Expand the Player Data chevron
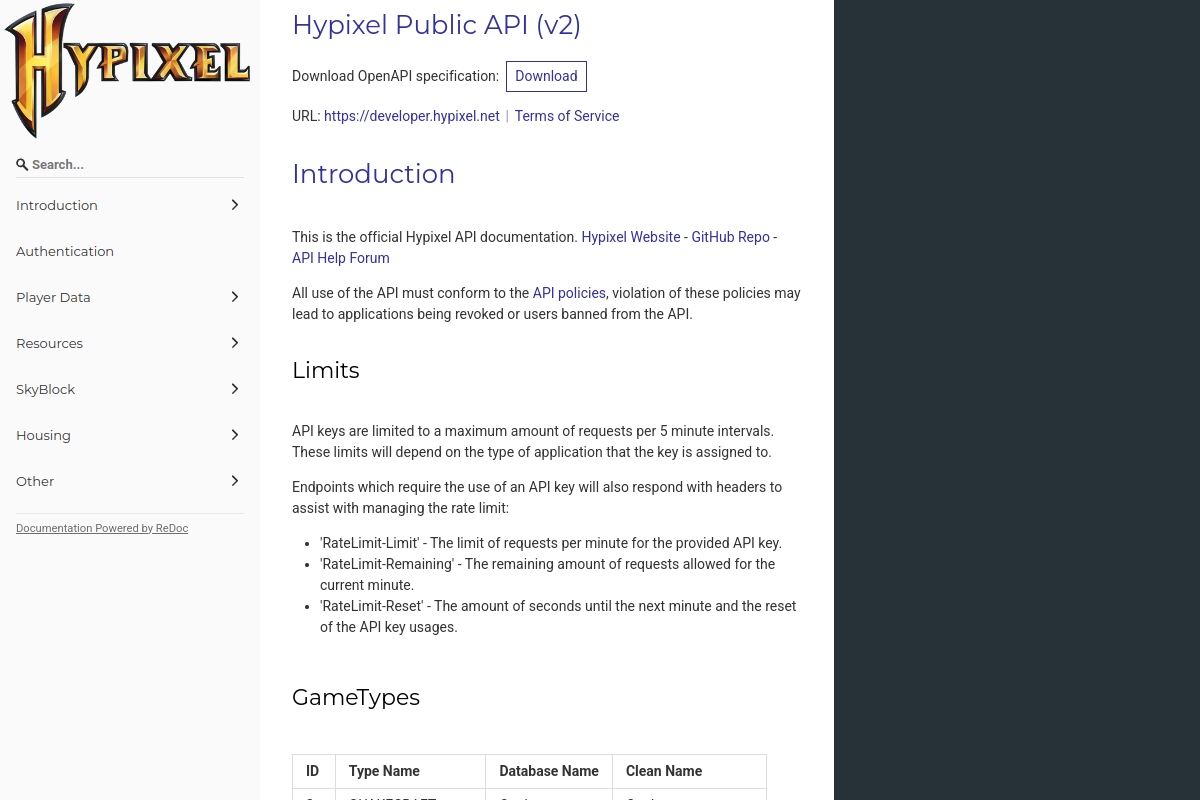 [x=235, y=297]
